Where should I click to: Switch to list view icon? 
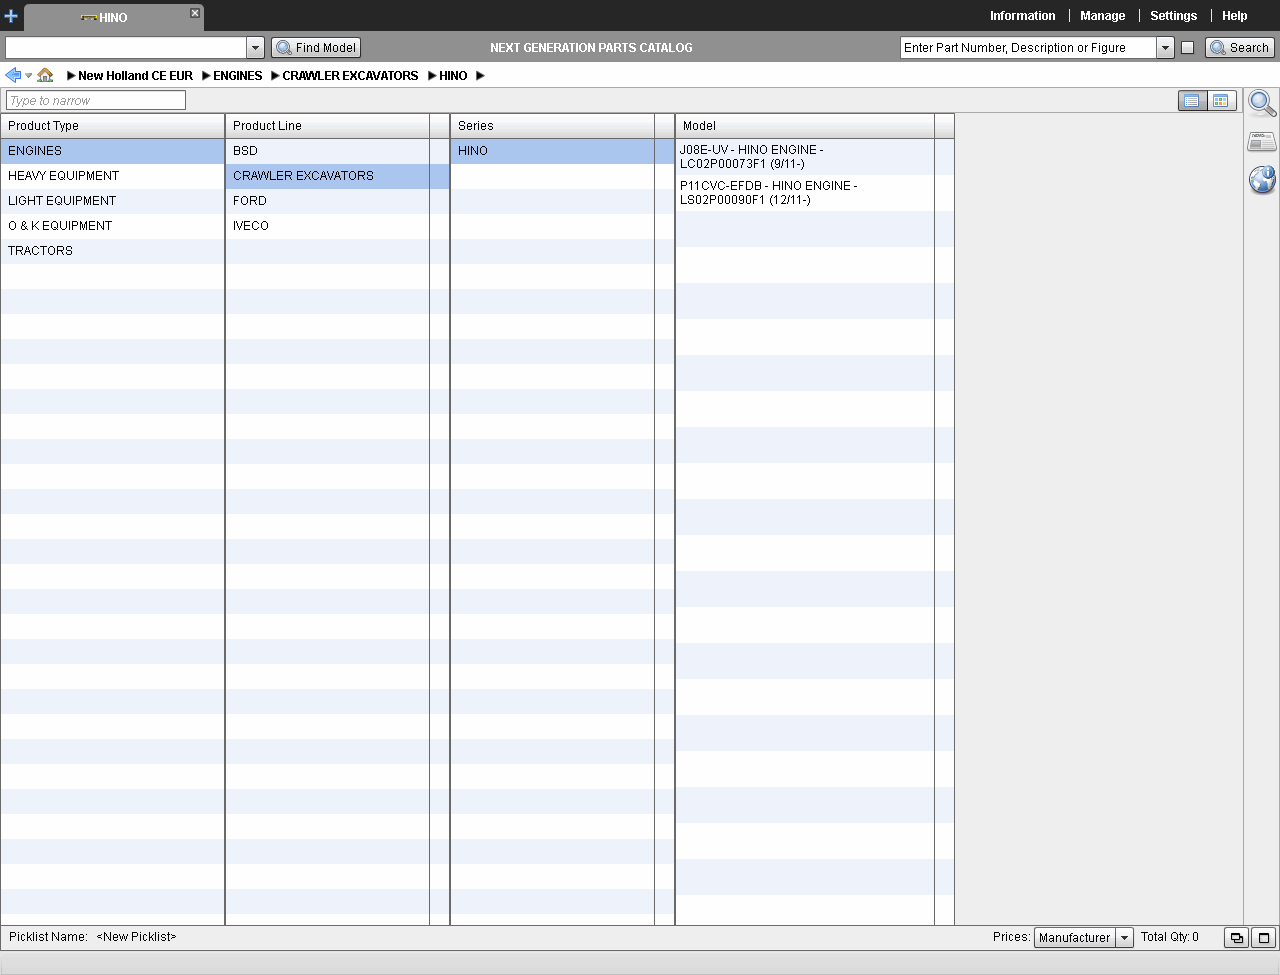[1192, 101]
